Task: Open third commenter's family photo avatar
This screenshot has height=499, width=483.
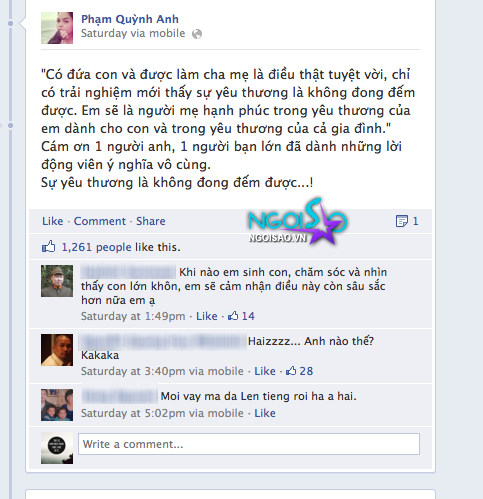Action: [x=57, y=405]
